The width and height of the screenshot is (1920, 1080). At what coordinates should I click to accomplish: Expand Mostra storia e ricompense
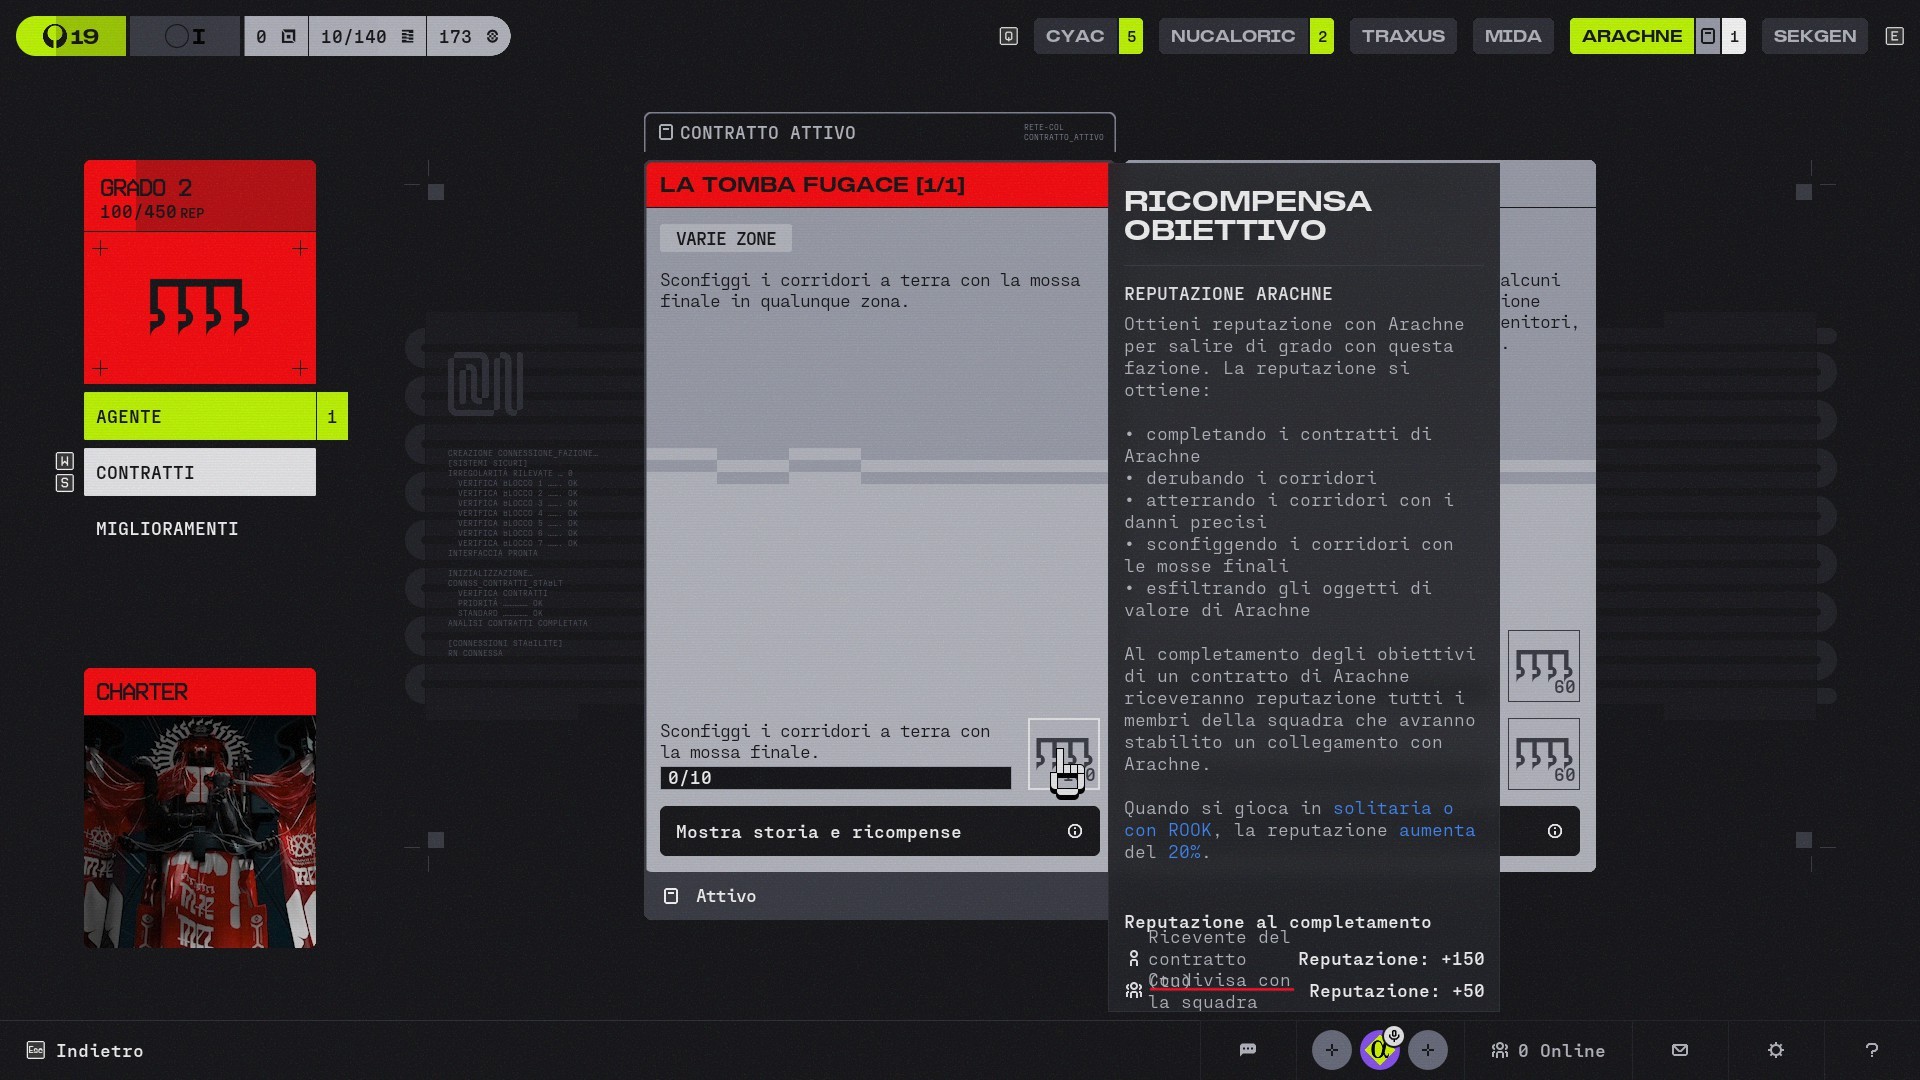coord(818,832)
